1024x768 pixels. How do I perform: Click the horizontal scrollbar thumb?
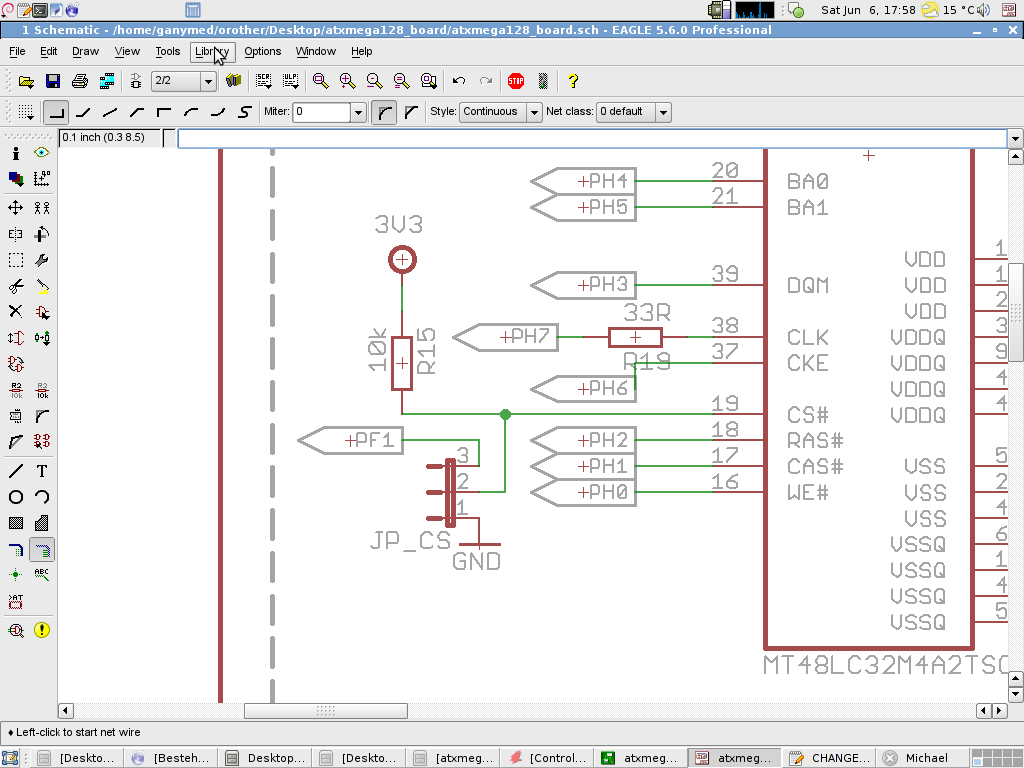(x=326, y=711)
